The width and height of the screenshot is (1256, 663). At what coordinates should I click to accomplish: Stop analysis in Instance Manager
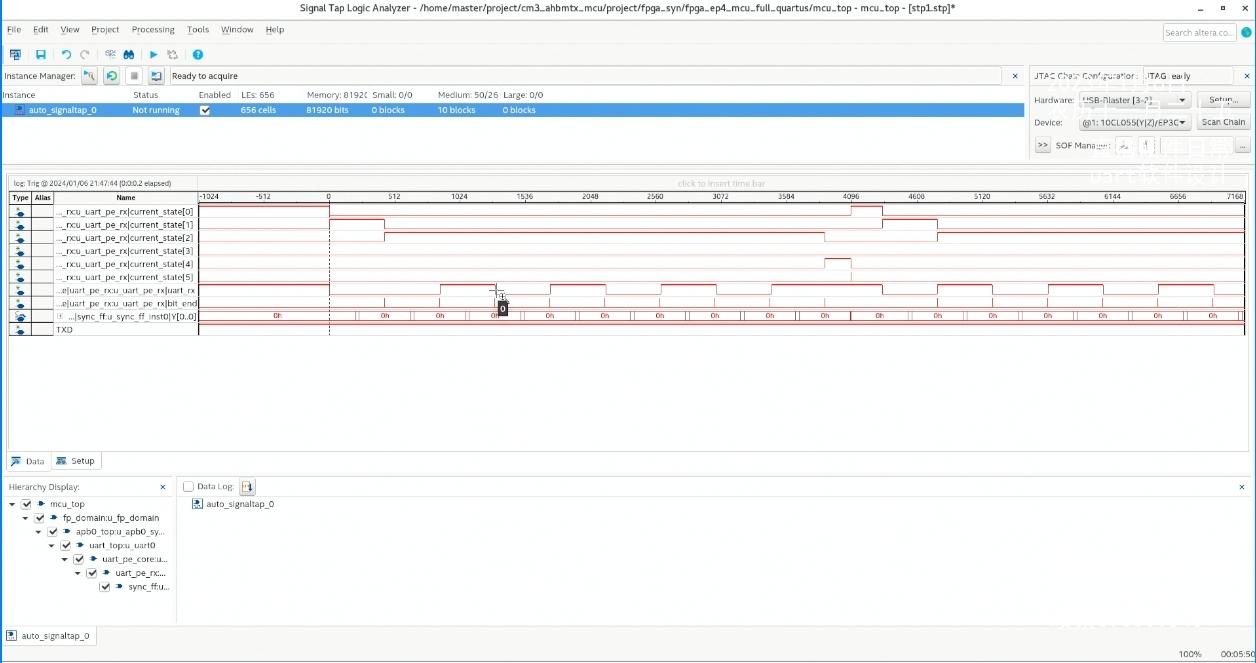click(x=134, y=76)
